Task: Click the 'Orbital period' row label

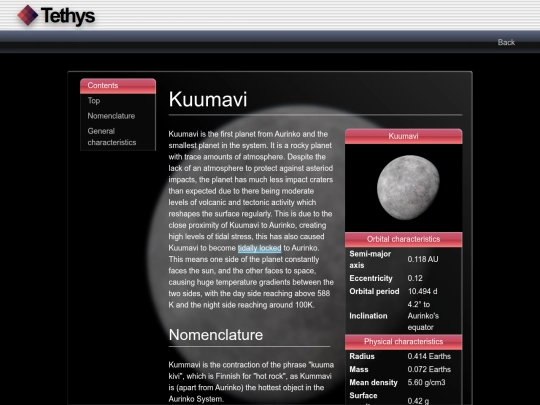Action: (374, 291)
